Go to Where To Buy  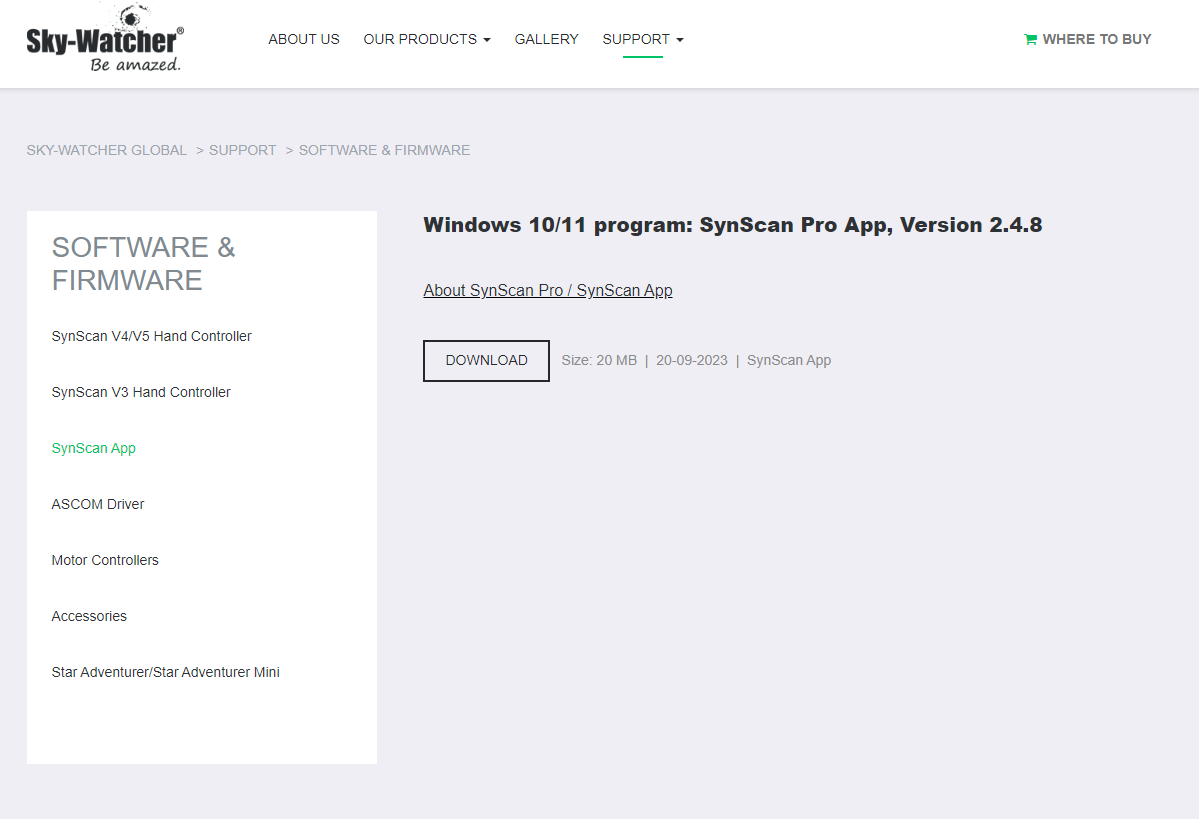[x=1087, y=39]
